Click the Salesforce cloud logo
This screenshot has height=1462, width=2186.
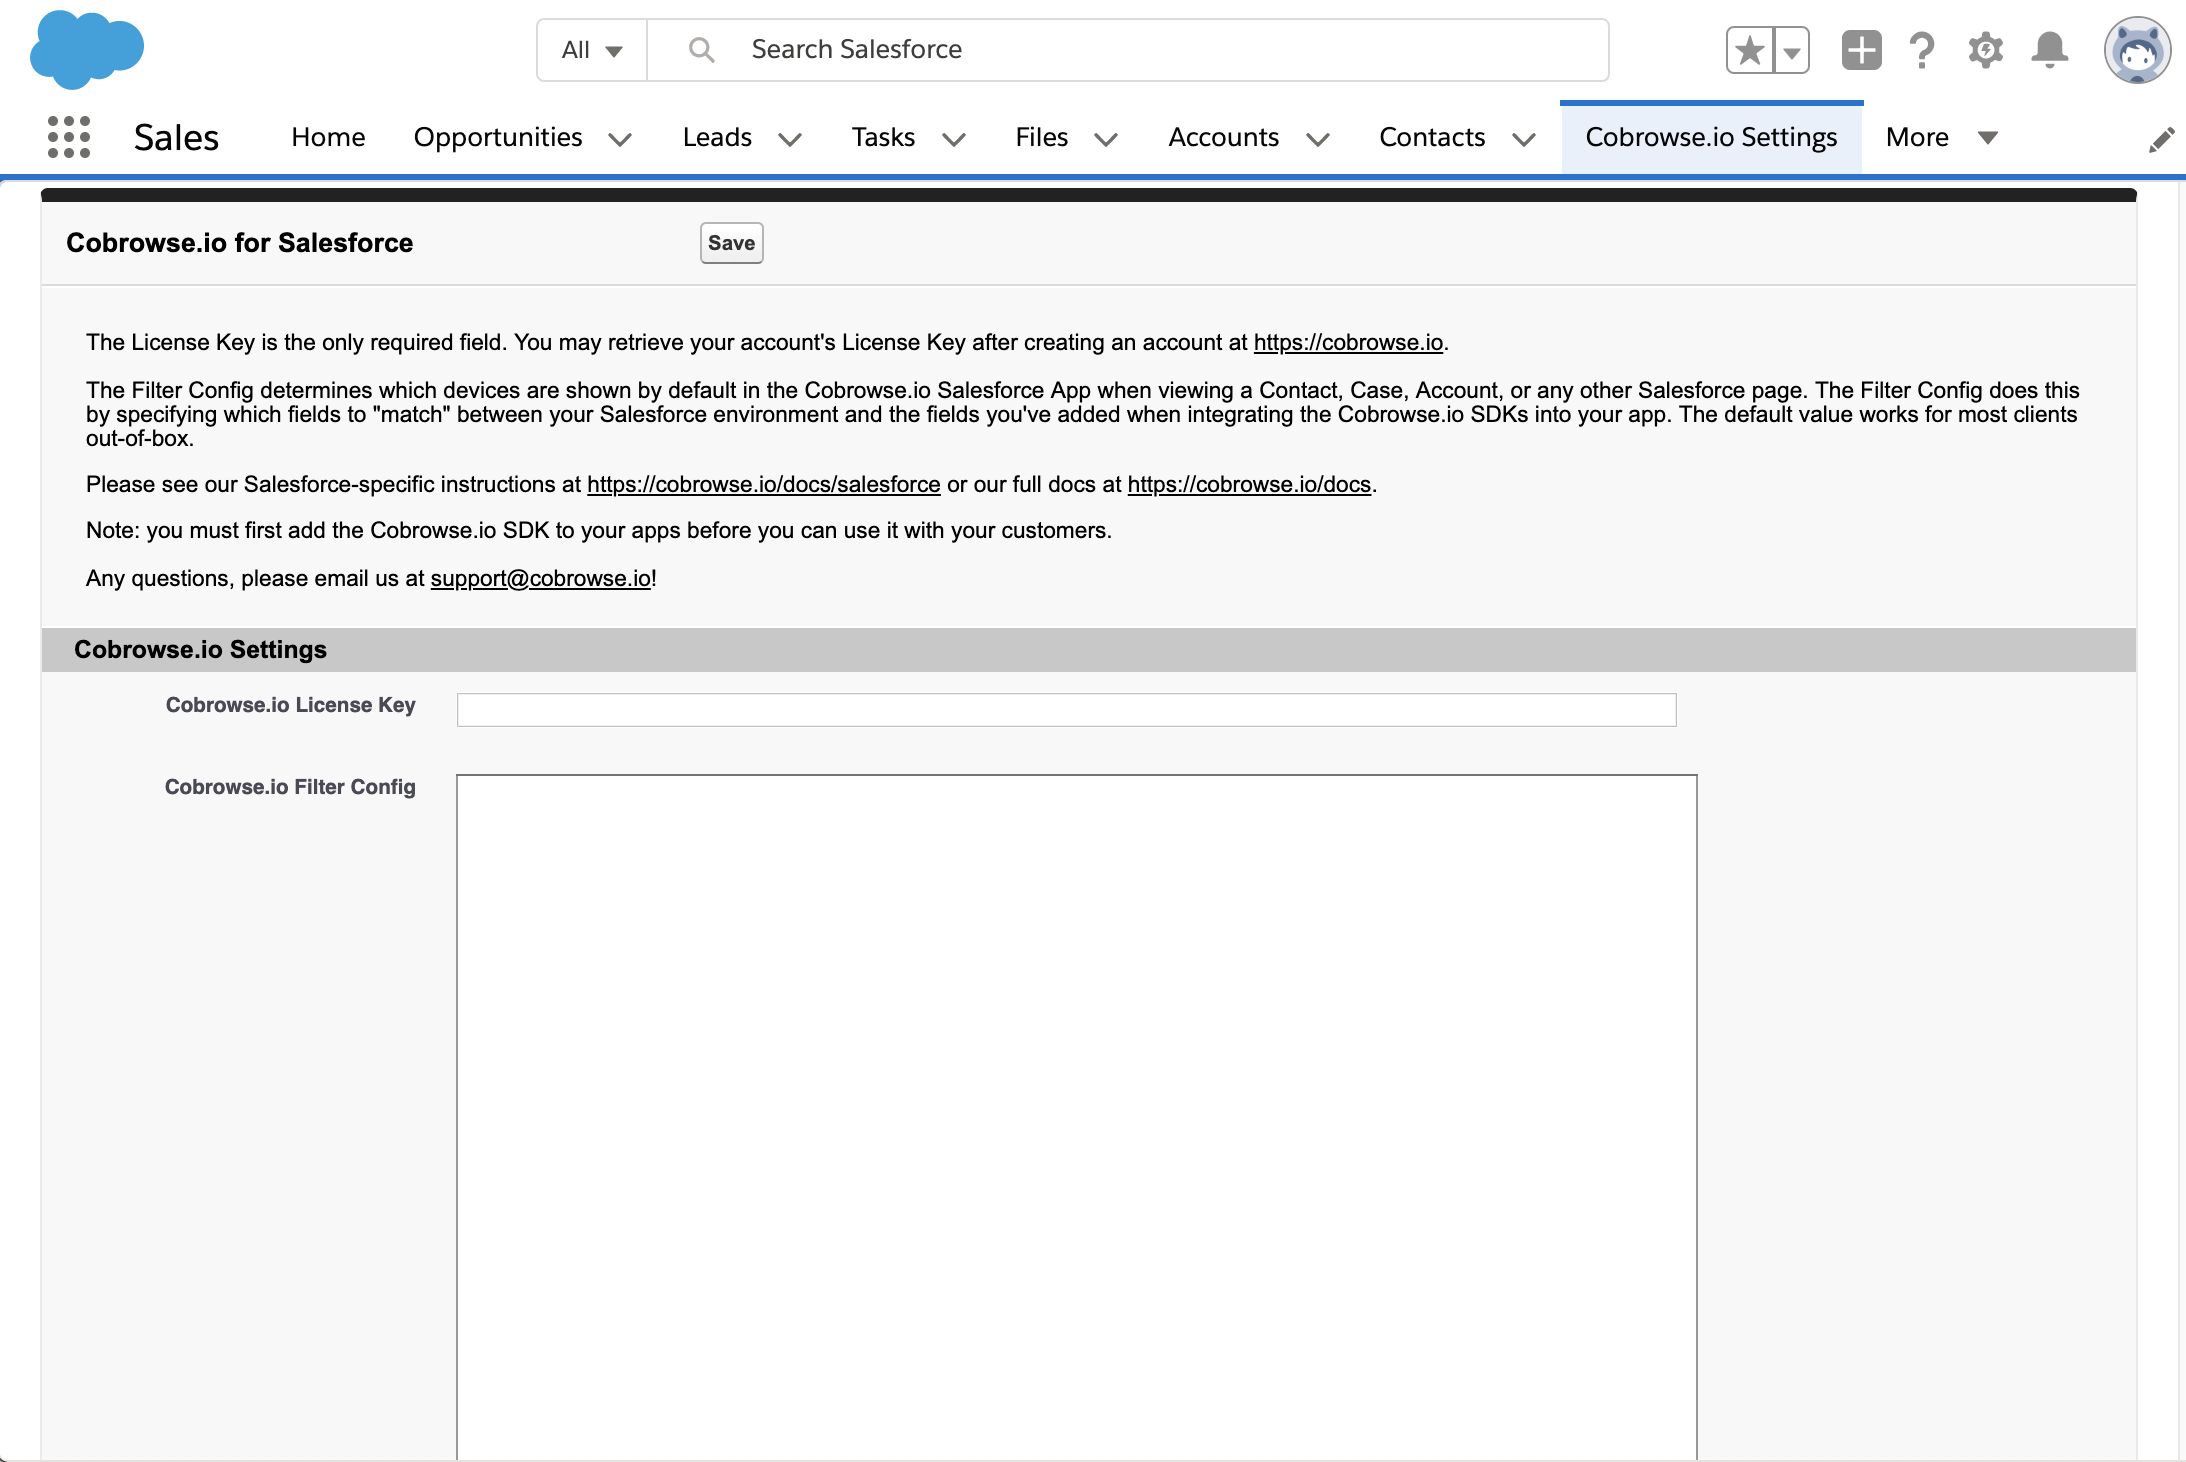pyautogui.click(x=86, y=48)
